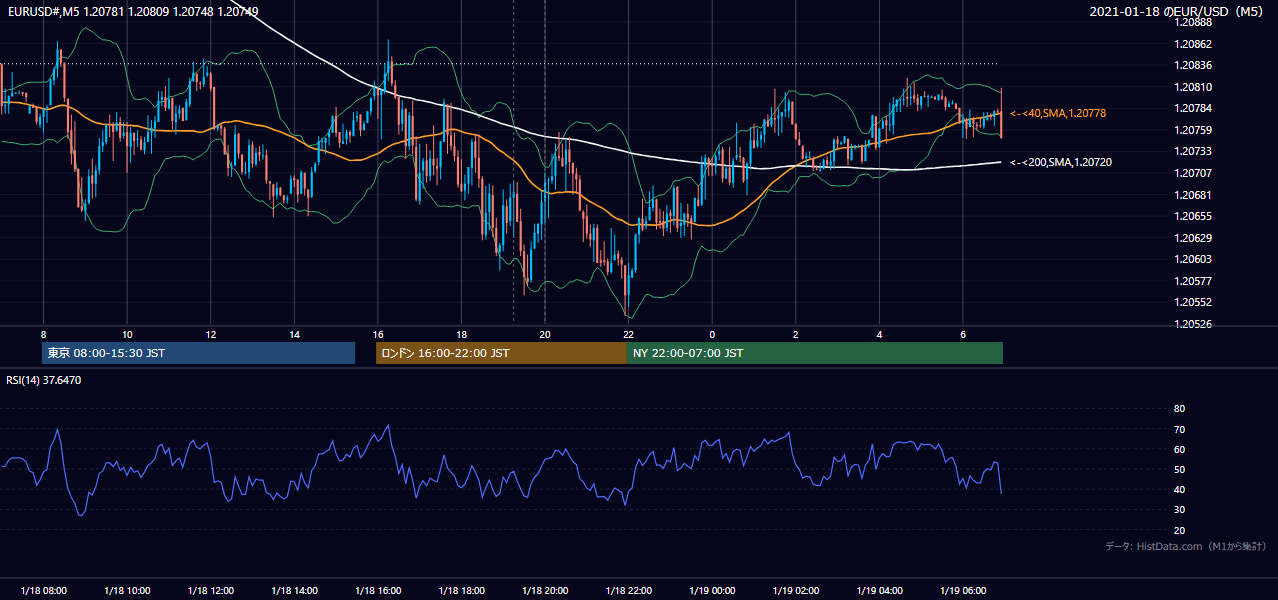Click price axis value 1.20577
The image size is (1278, 600).
(x=1193, y=281)
